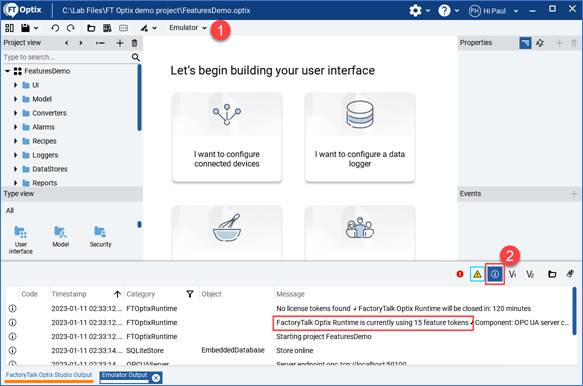Expand the Alarms folder
The image size is (583, 386).
pos(15,127)
